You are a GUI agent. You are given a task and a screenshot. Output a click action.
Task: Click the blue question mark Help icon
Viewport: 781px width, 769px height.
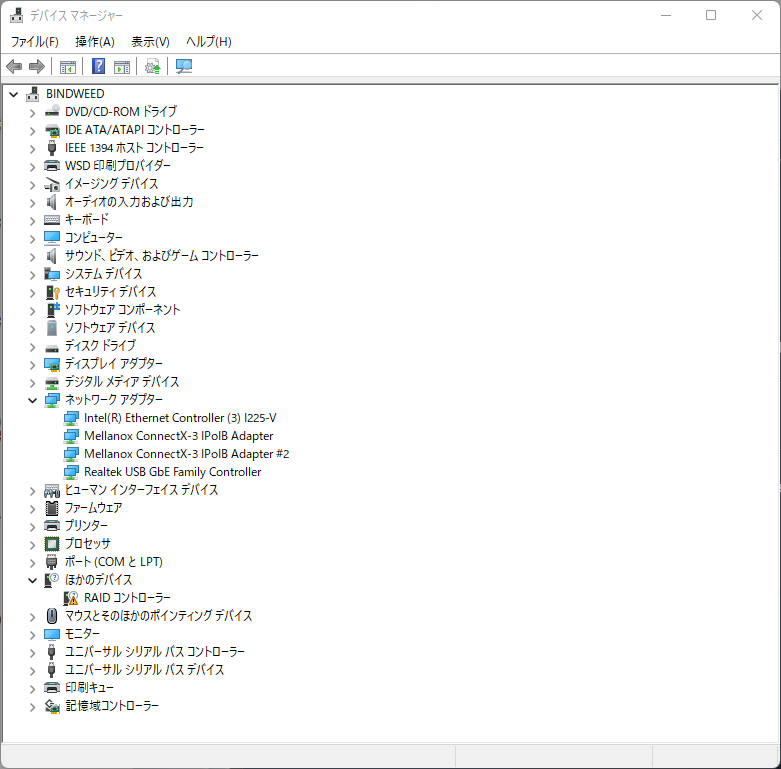99,66
